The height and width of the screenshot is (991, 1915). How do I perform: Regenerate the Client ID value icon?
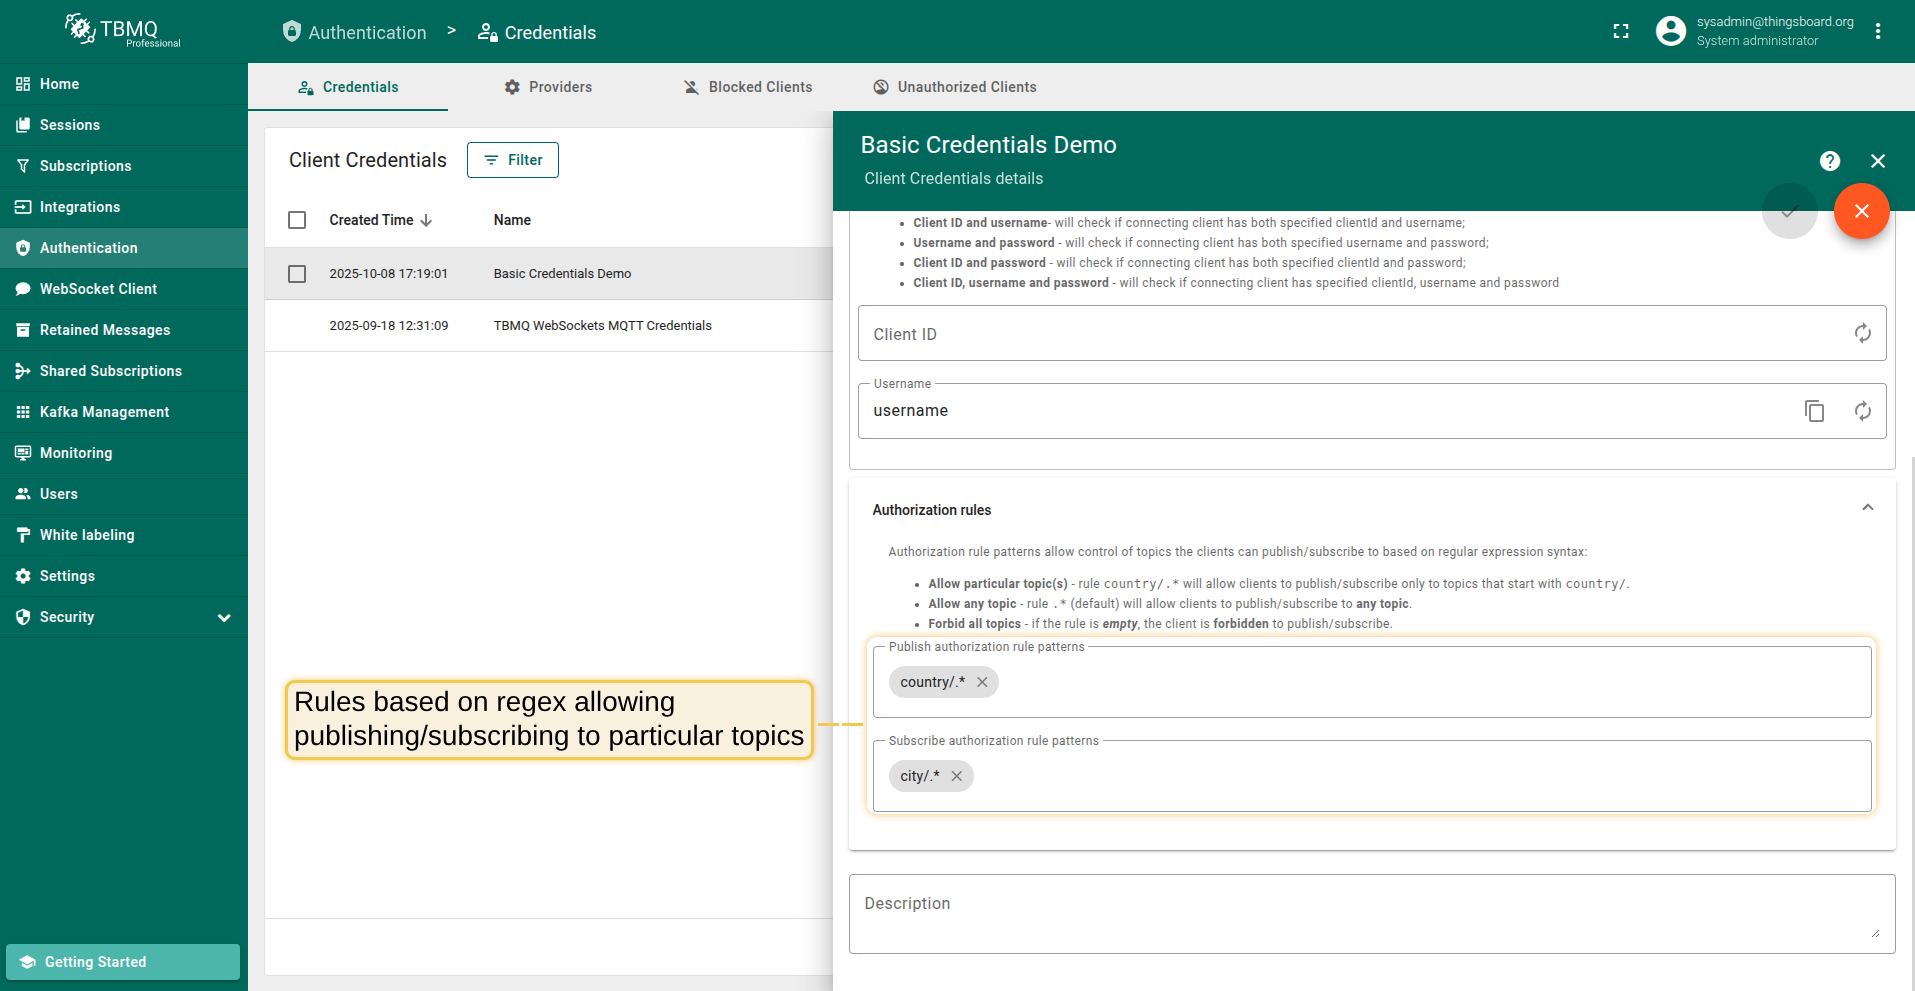pyautogui.click(x=1862, y=334)
